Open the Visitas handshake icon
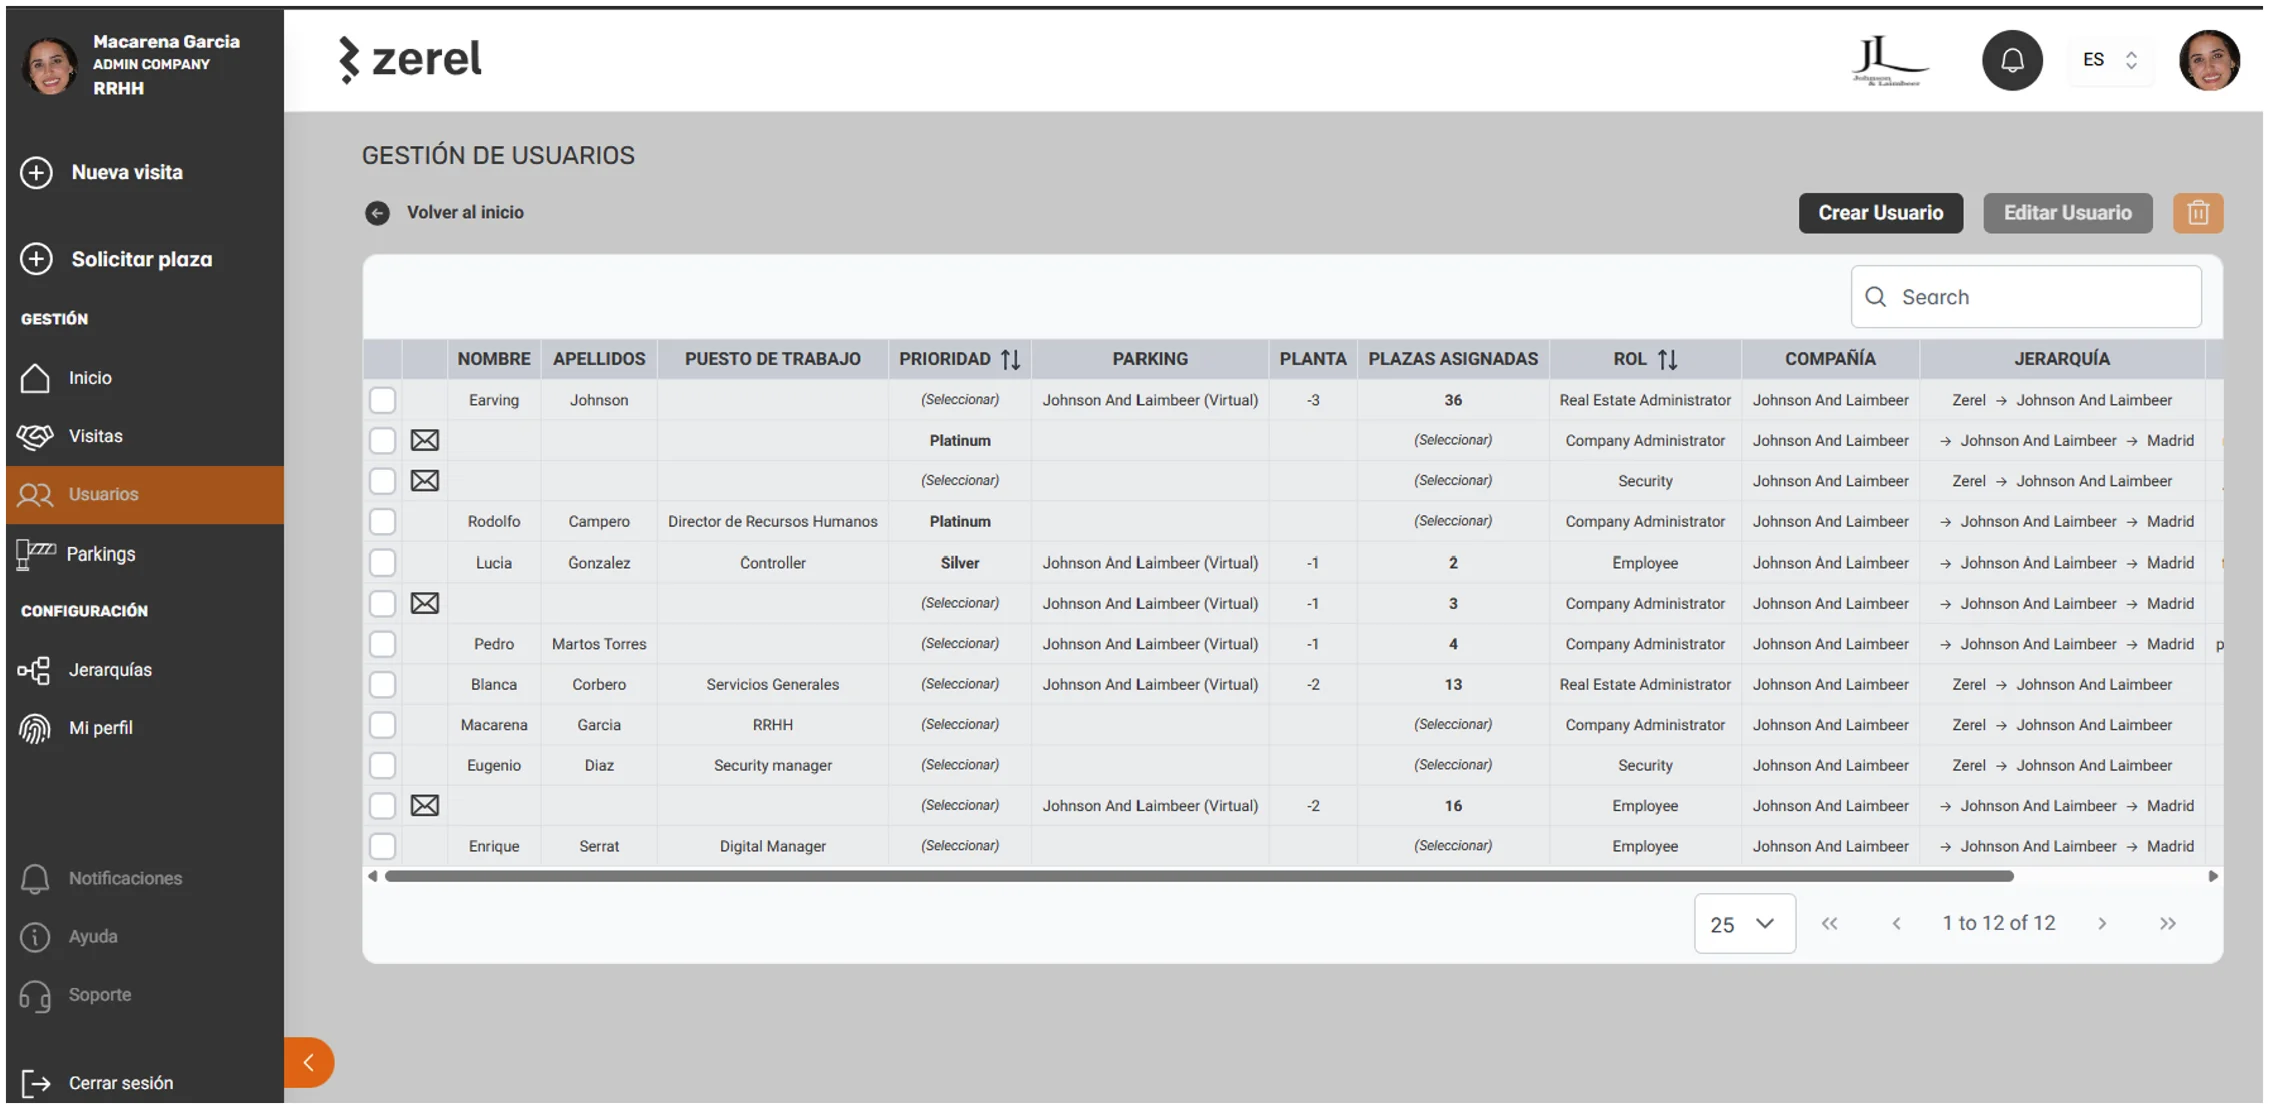2271x1110 pixels. [x=35, y=436]
